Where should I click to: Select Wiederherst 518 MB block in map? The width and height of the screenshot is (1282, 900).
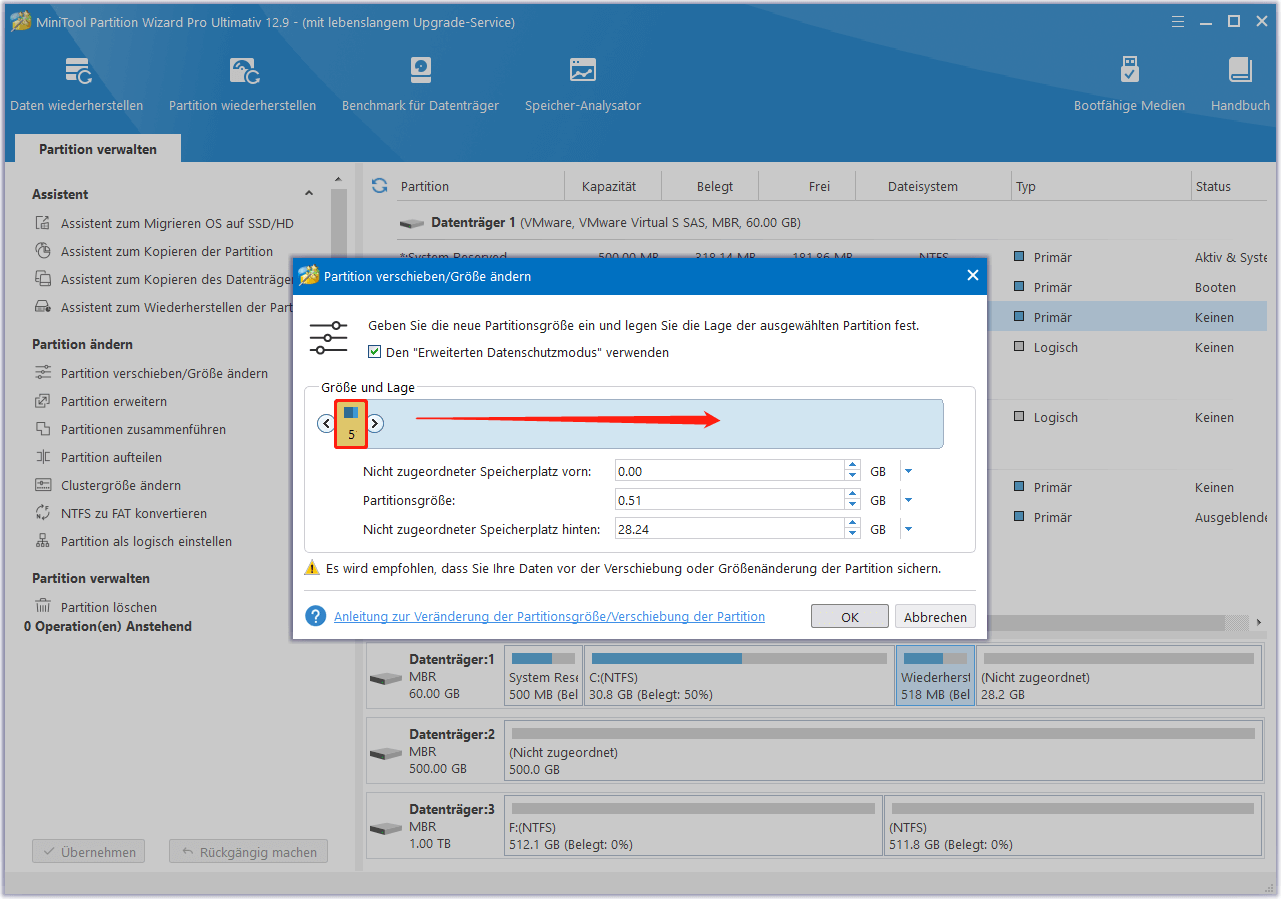935,676
